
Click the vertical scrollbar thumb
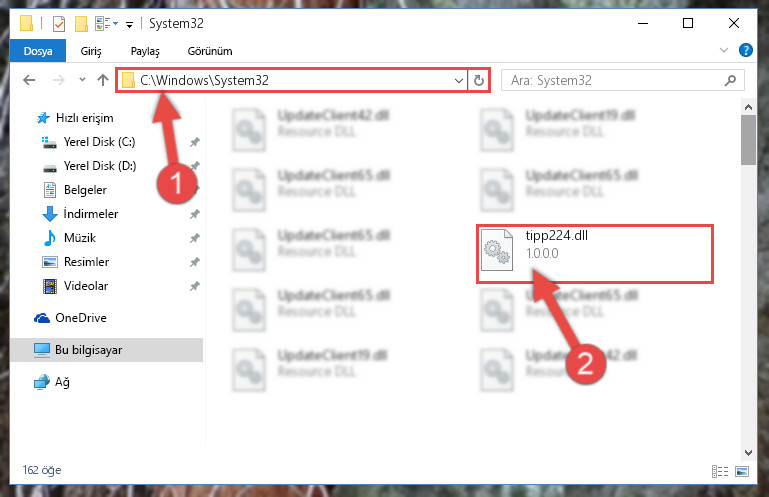click(x=748, y=141)
